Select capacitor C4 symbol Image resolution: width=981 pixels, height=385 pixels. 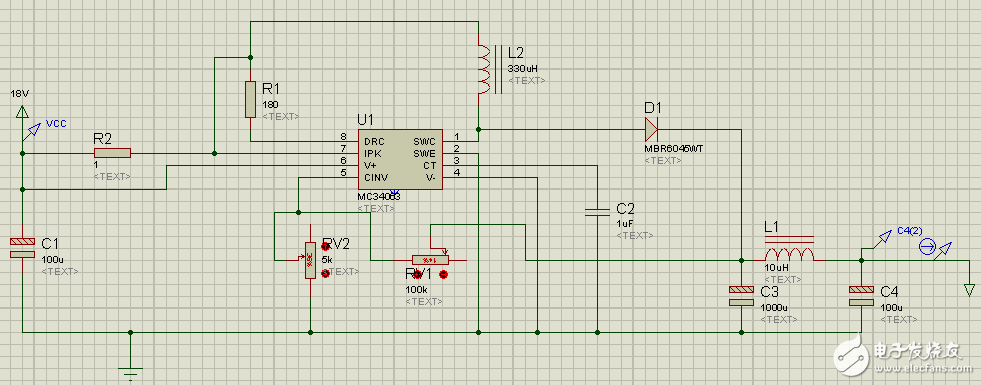tap(862, 296)
